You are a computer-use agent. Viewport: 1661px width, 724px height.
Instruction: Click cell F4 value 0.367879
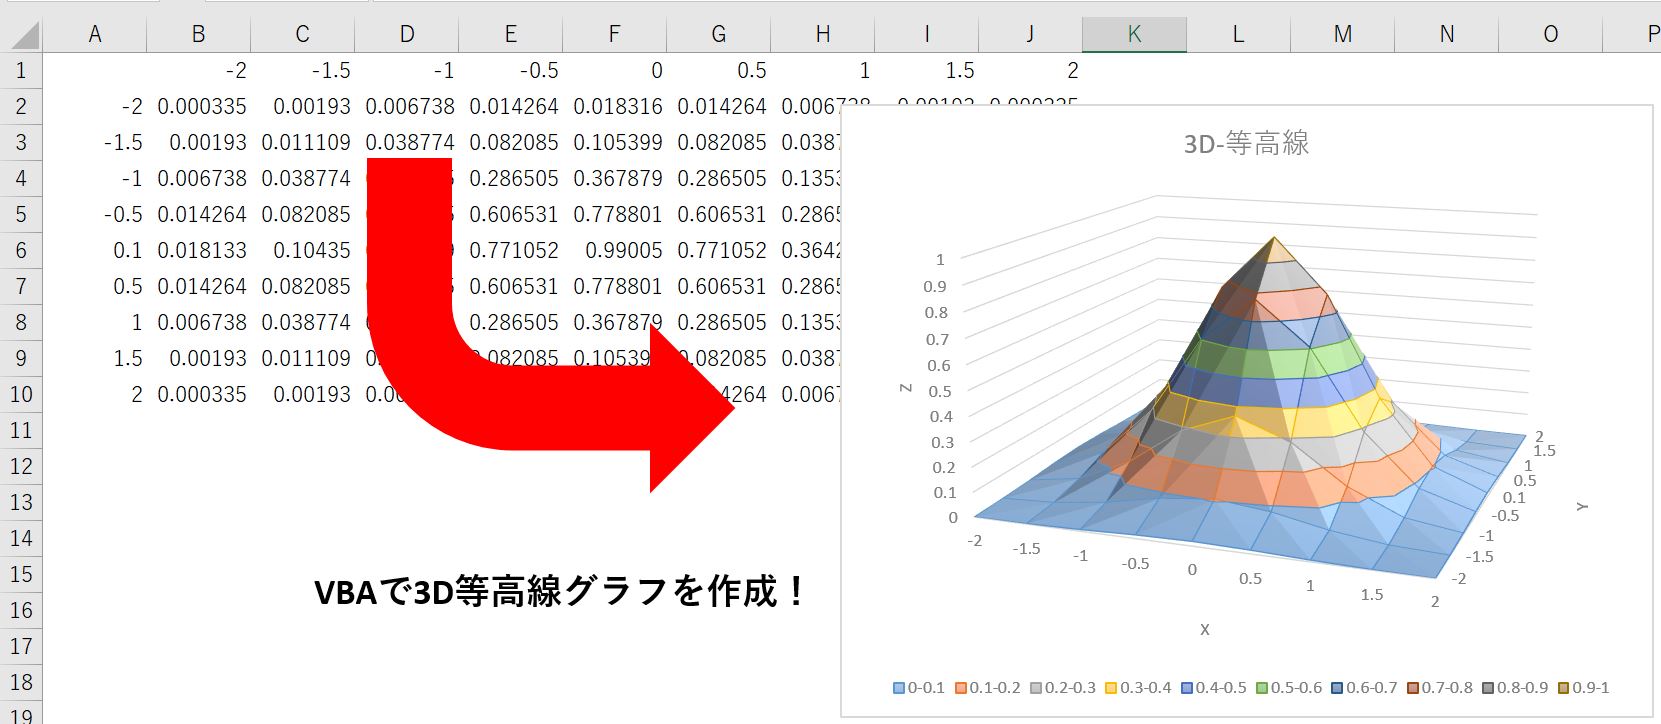(x=615, y=179)
